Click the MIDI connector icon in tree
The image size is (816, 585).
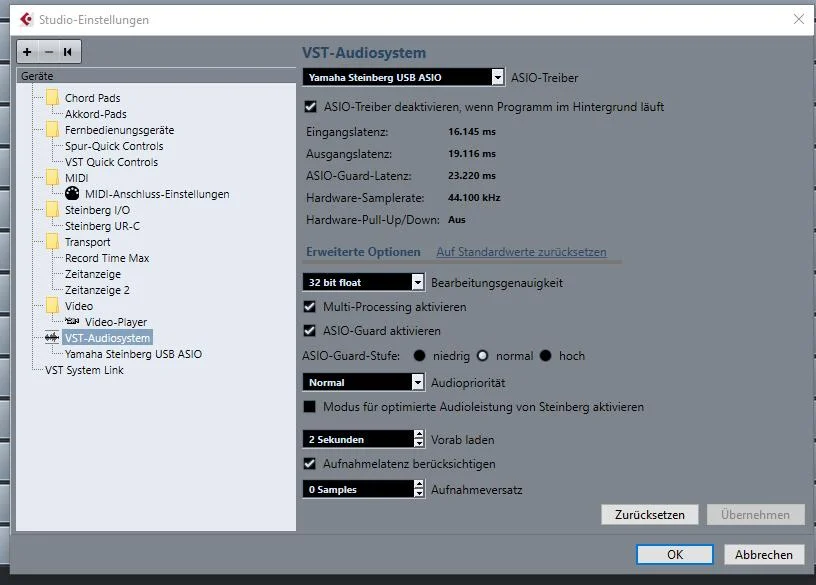click(x=72, y=194)
